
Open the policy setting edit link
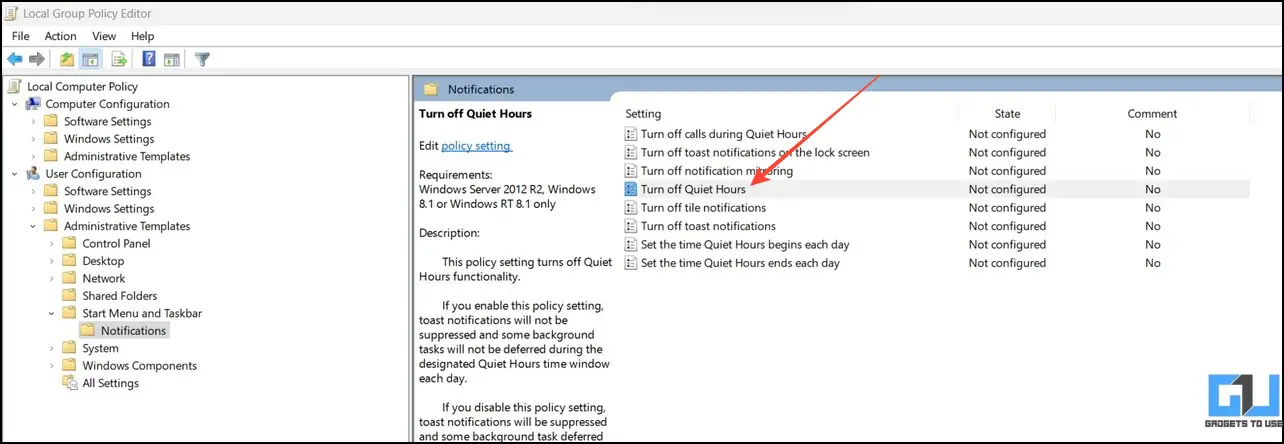(x=476, y=146)
